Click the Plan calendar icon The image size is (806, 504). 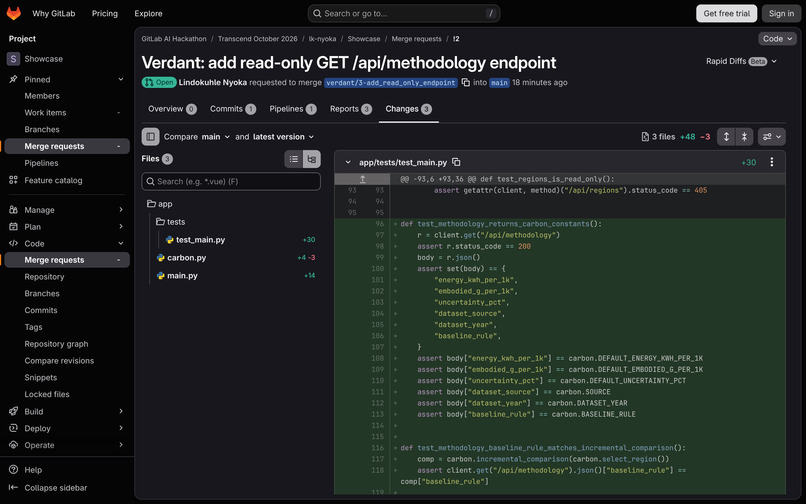pyautogui.click(x=13, y=226)
